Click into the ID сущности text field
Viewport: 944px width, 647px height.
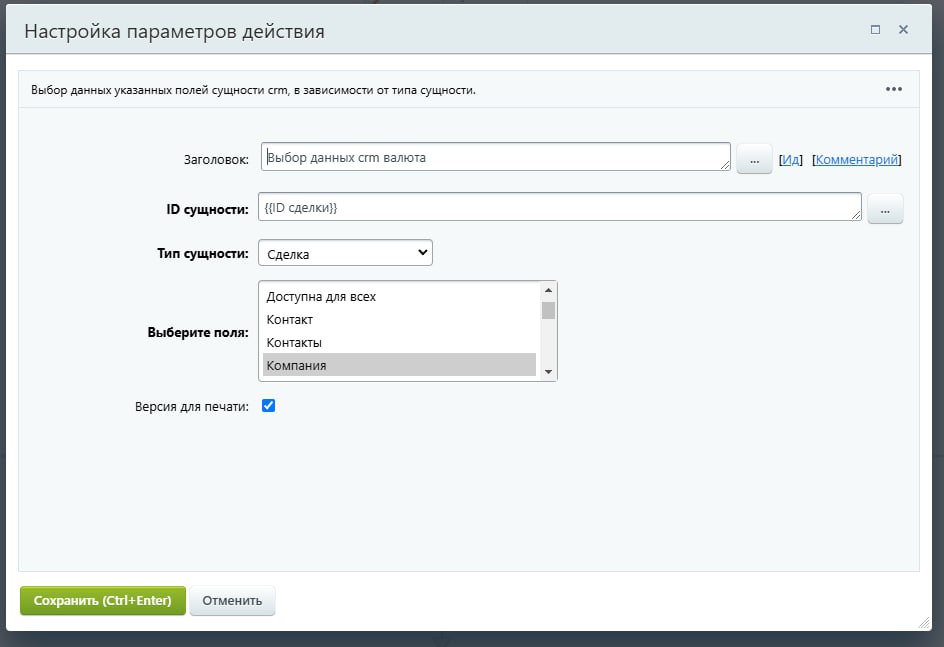[559, 207]
